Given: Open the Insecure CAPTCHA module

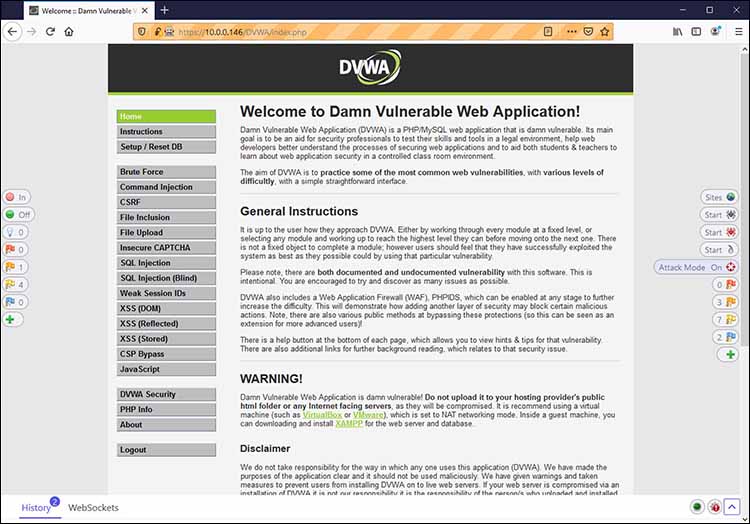Looking at the screenshot, I should click(166, 248).
